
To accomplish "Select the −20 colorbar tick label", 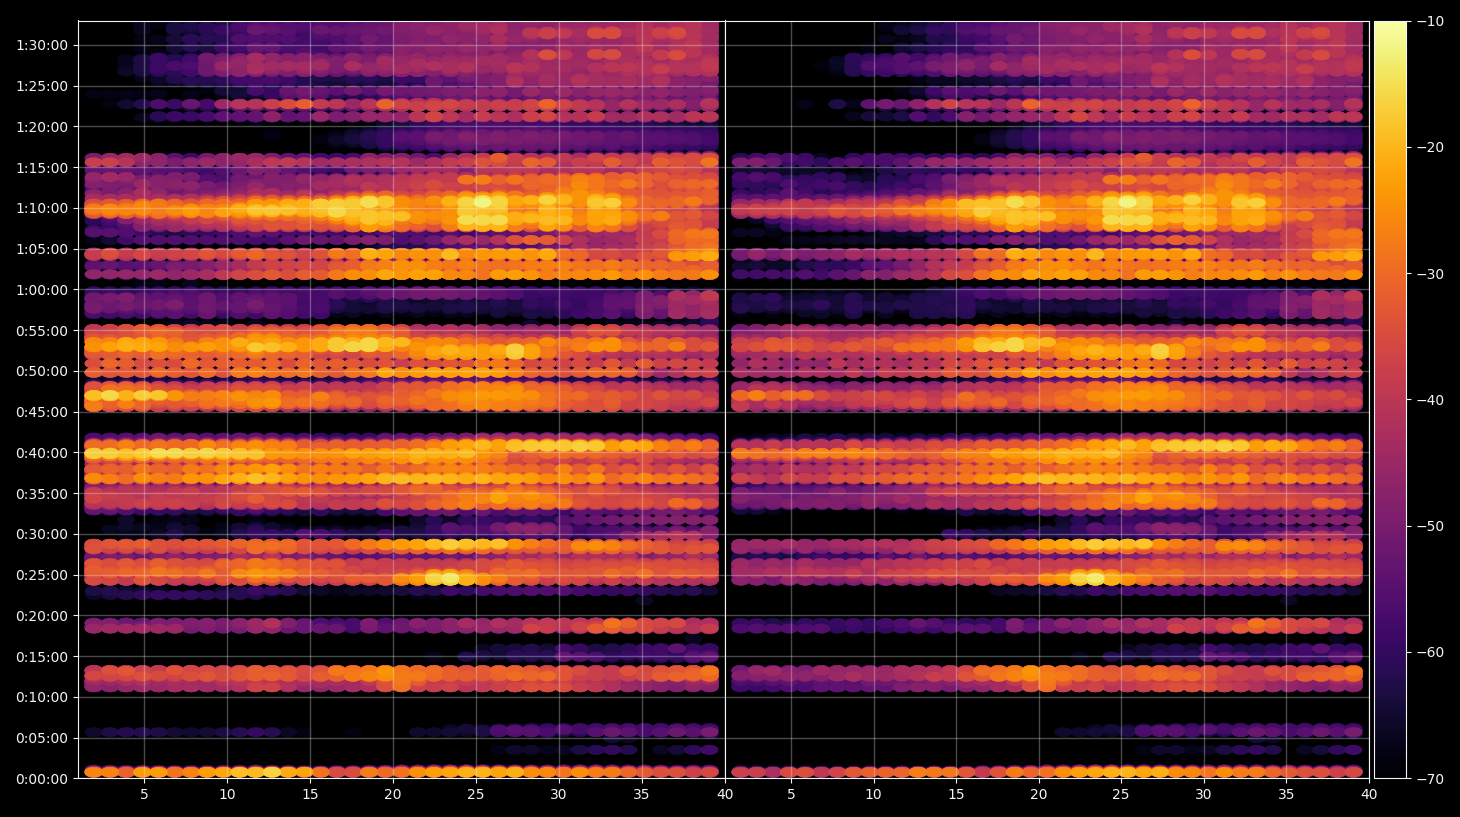I will coord(1430,147).
